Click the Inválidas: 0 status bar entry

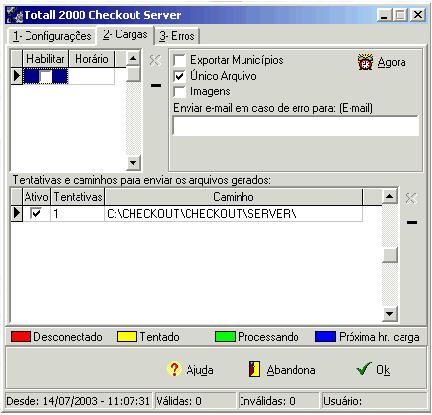coord(279,401)
